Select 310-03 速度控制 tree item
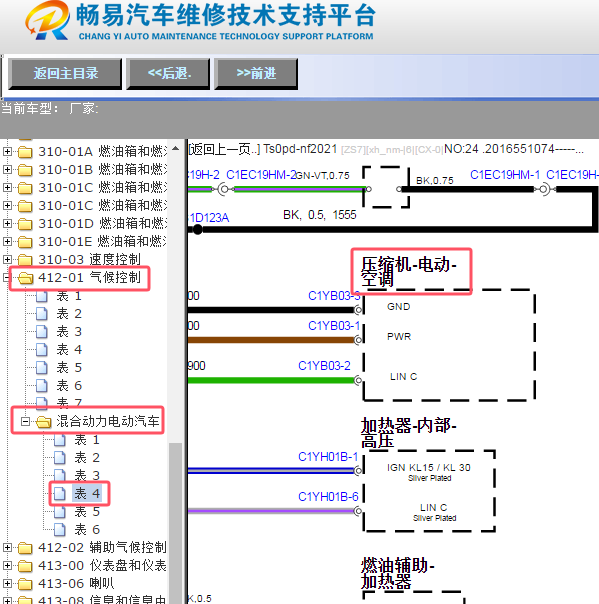Screen dimensions: 599x604 click(89, 259)
